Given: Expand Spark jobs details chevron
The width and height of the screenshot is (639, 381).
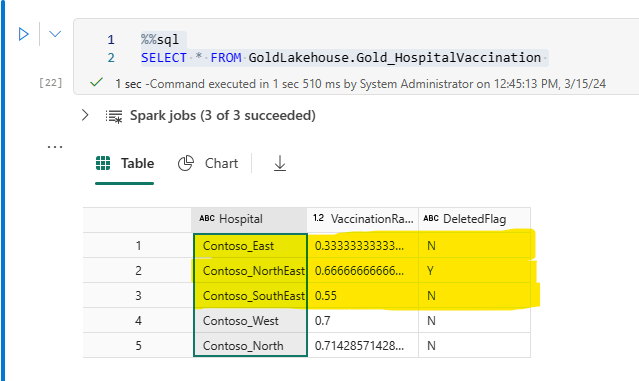Looking at the screenshot, I should tap(85, 115).
